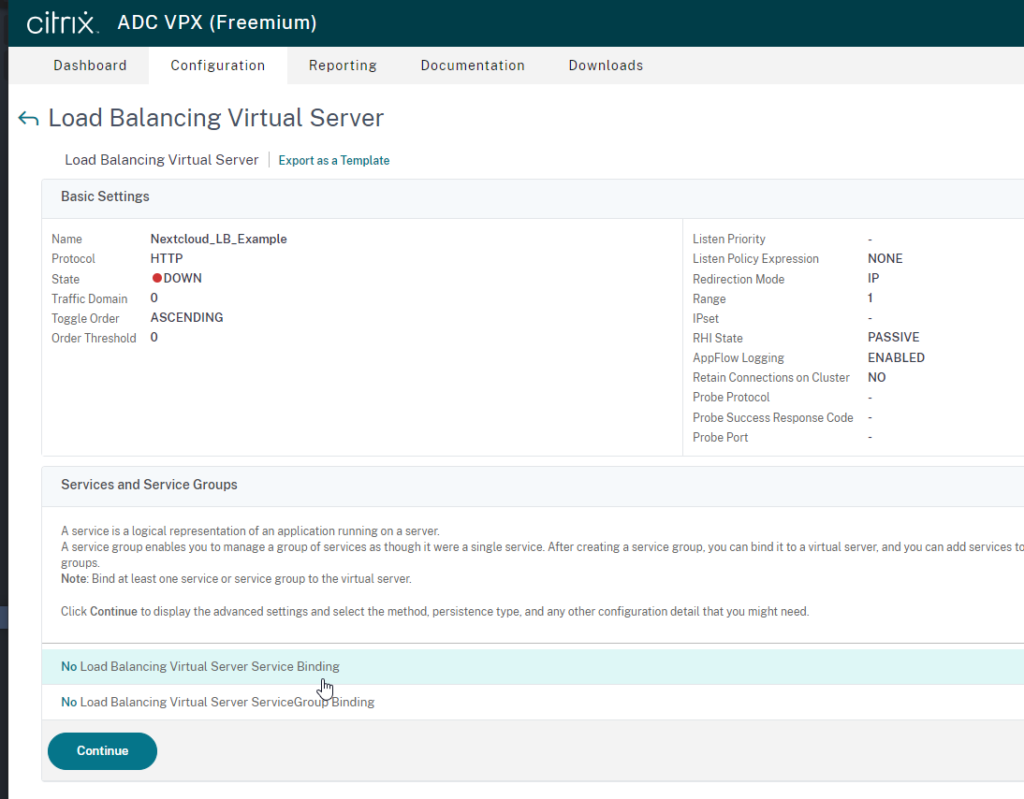Click the ASCENDING toggle order value
Screen dimensions: 1024x799
tap(187, 318)
